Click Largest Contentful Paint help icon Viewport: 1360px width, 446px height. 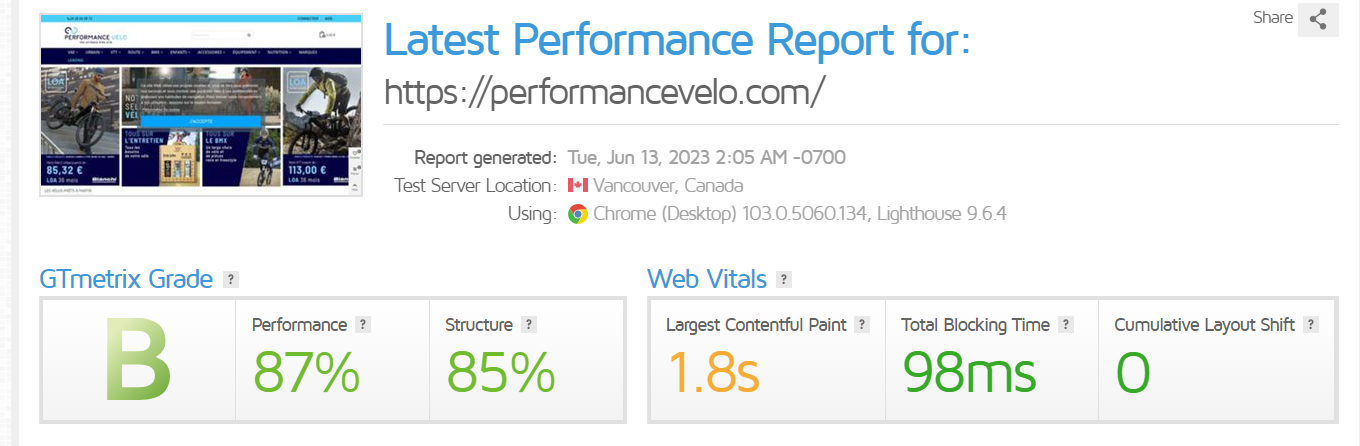click(862, 325)
